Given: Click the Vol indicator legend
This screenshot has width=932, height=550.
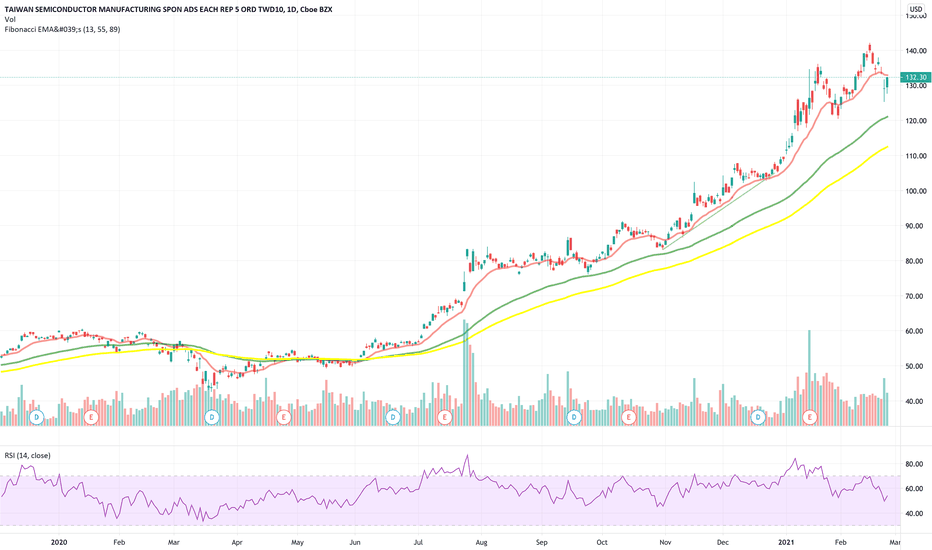Looking at the screenshot, I should (10, 20).
